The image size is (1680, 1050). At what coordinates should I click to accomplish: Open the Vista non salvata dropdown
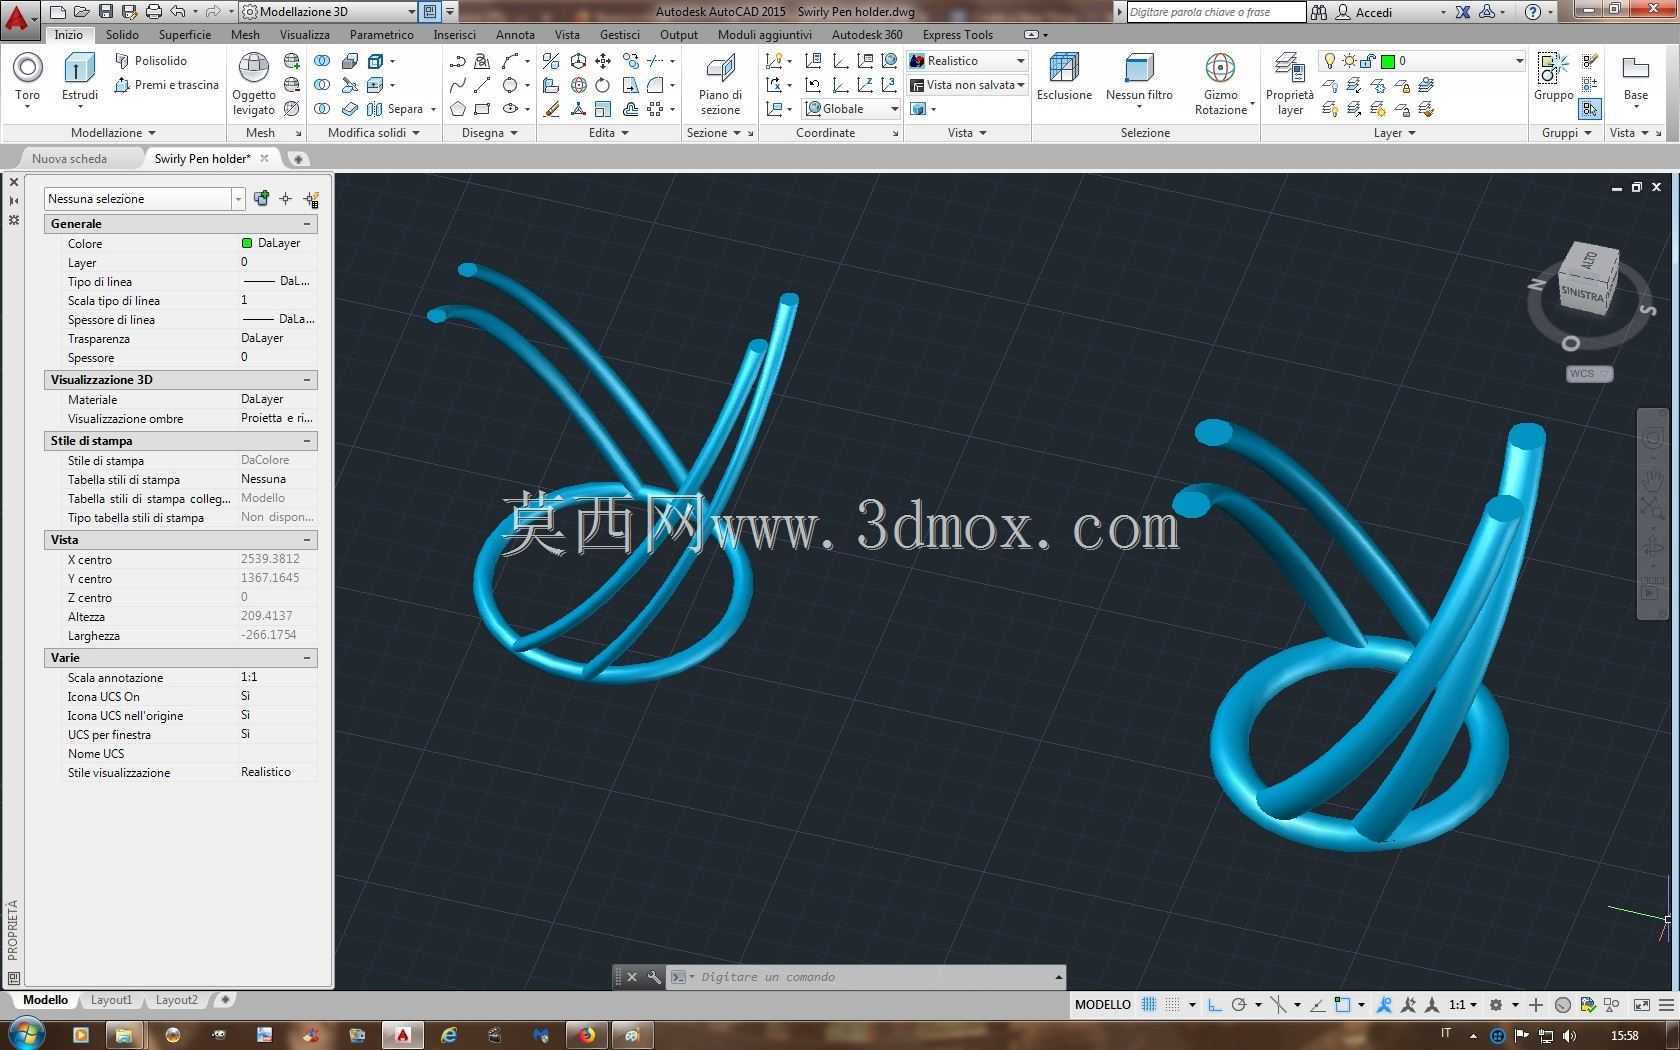tap(967, 85)
